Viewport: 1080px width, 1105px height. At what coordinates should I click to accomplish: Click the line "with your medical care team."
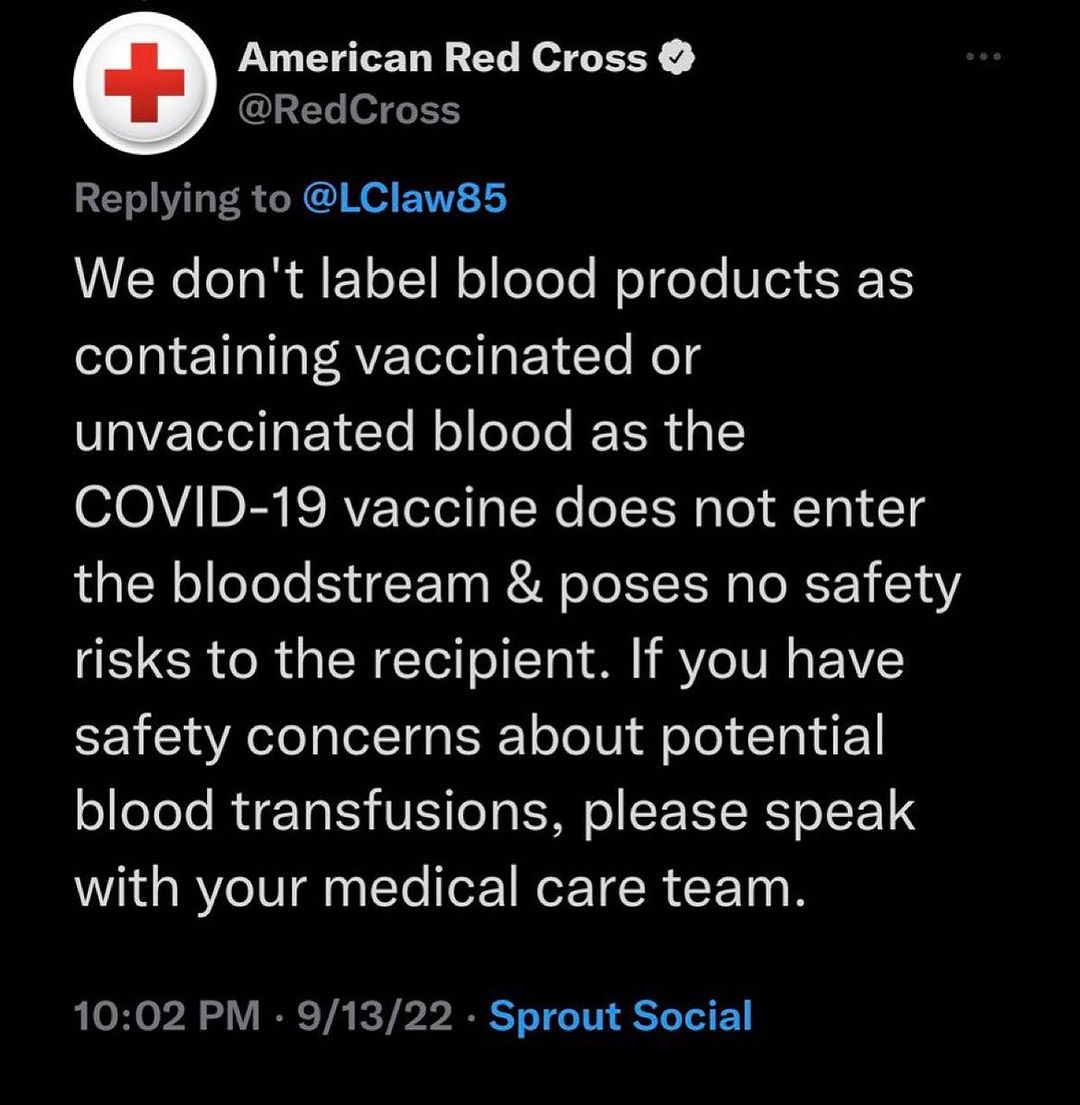tap(440, 887)
